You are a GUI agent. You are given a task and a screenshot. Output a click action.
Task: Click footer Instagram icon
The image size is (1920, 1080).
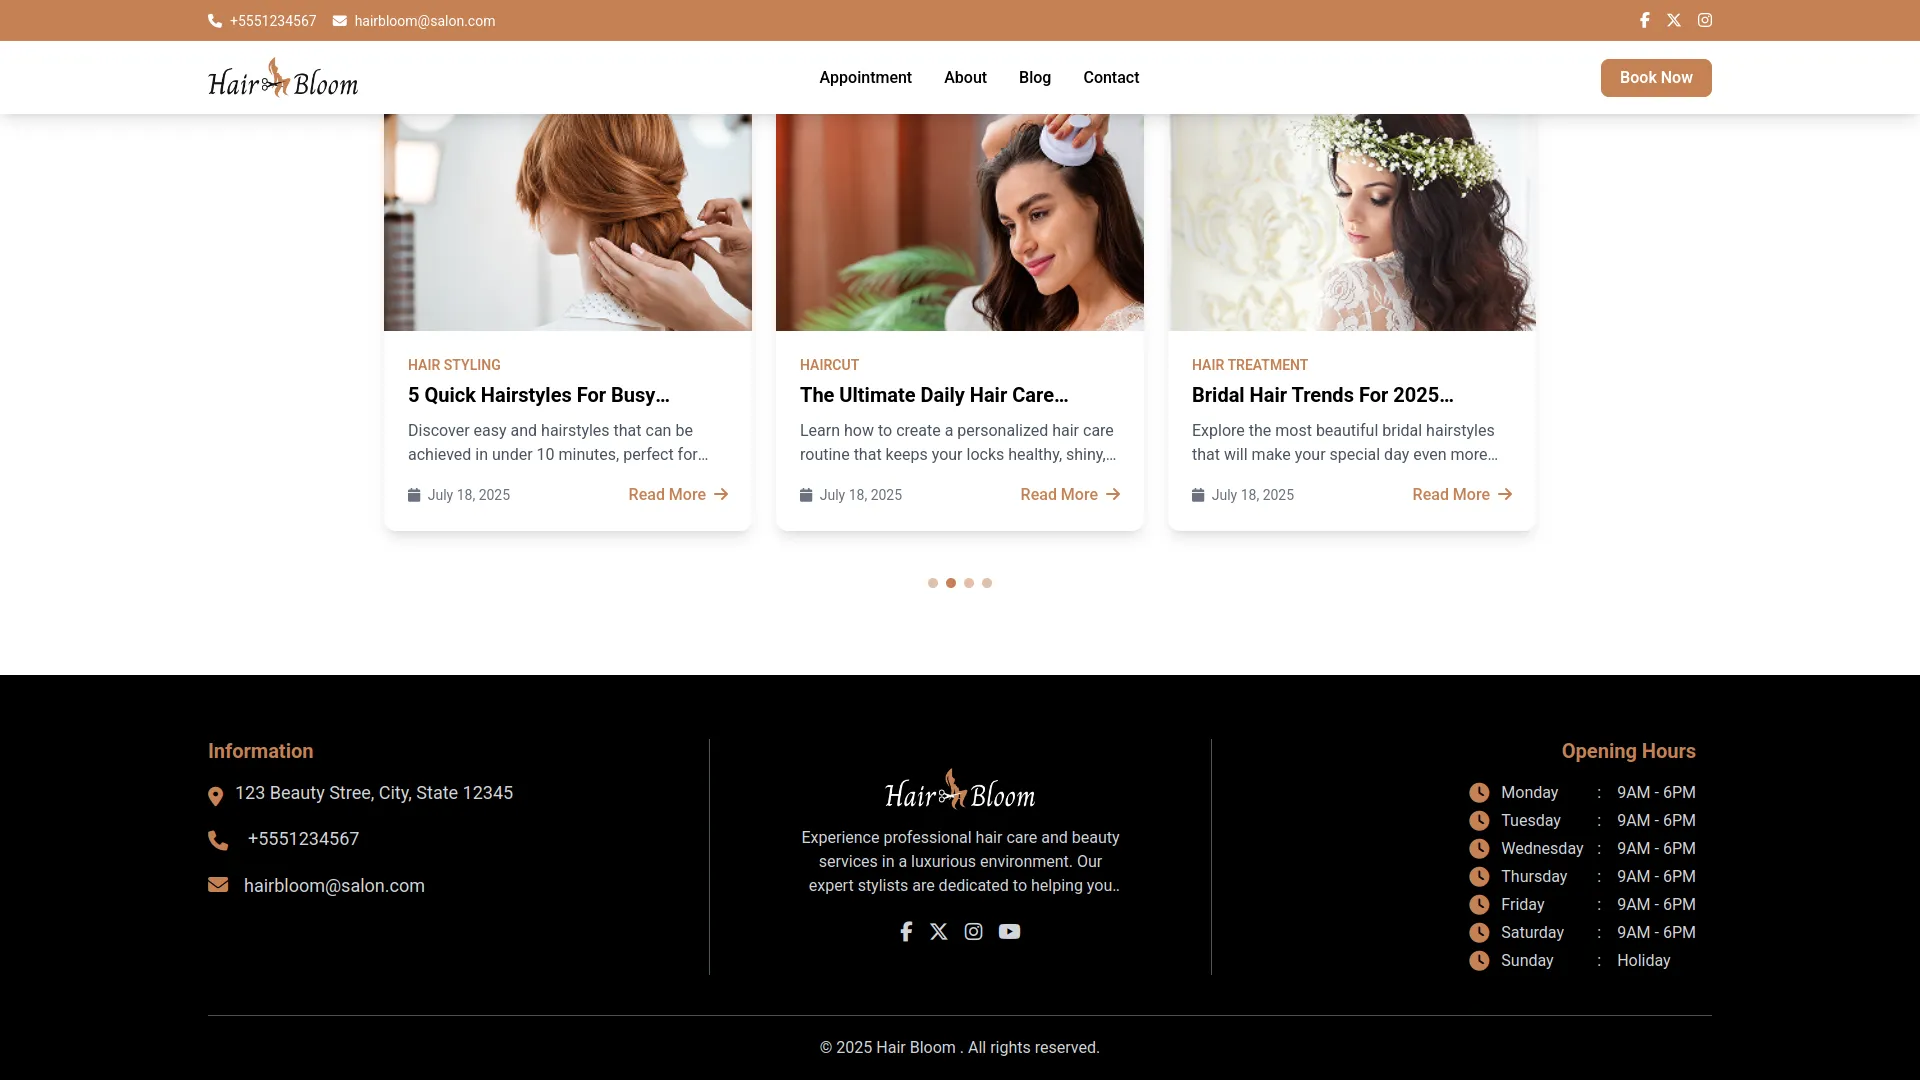[973, 931]
